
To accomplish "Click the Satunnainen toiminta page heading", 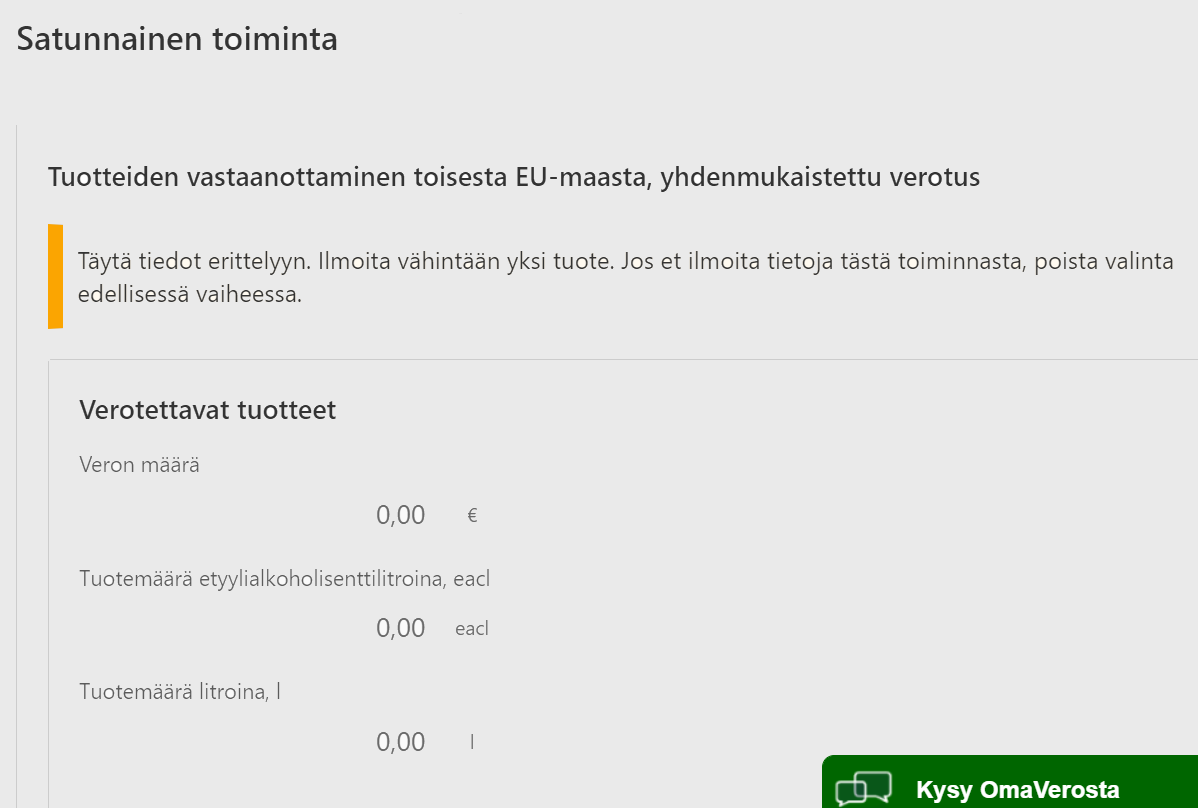I will pyautogui.click(x=177, y=39).
